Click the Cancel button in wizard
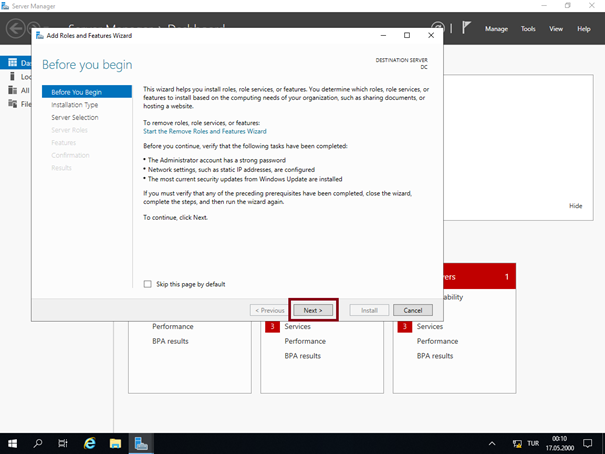 click(x=413, y=310)
